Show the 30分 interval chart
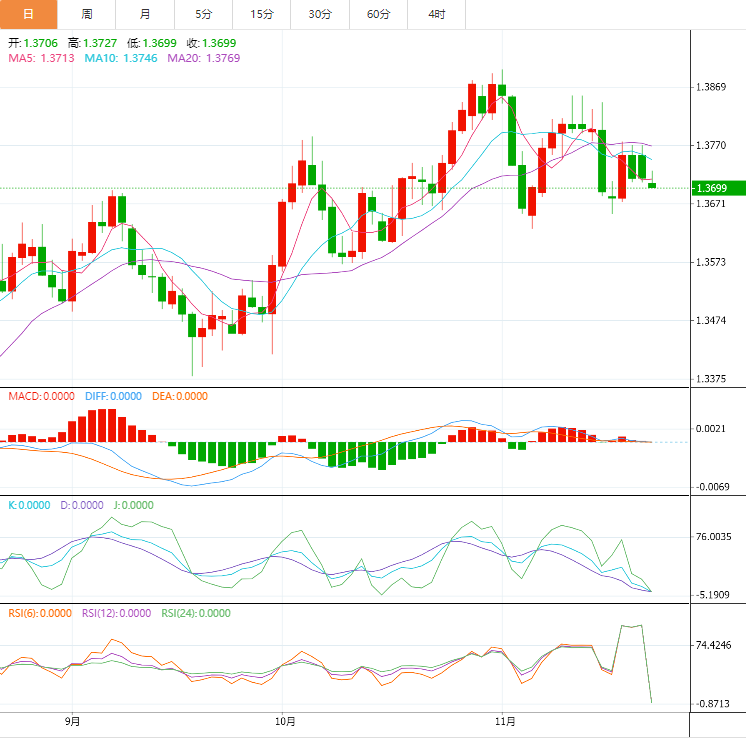The image size is (746, 739). 320,14
